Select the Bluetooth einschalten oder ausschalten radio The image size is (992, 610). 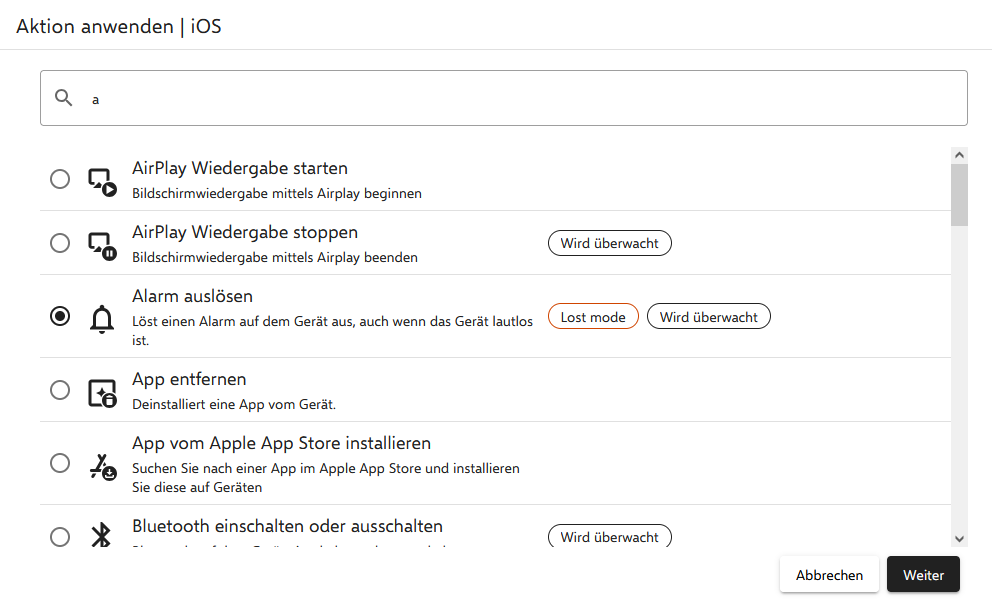[60, 537]
